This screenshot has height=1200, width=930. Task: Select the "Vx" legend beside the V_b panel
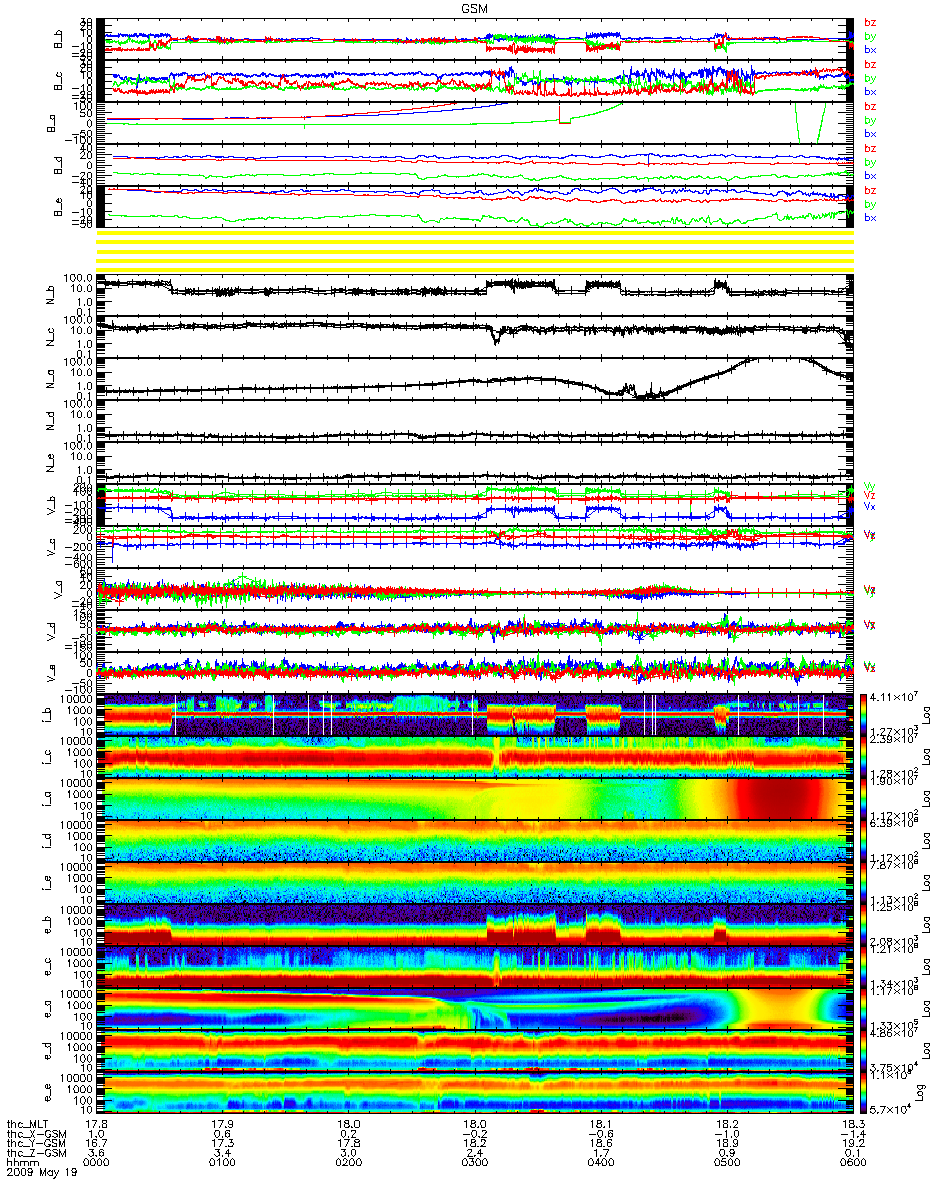point(869,507)
